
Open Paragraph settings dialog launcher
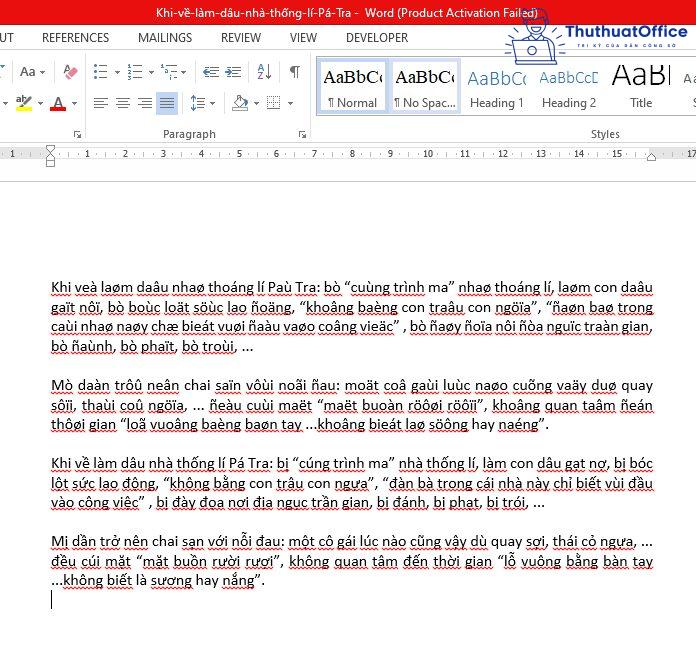coord(302,135)
